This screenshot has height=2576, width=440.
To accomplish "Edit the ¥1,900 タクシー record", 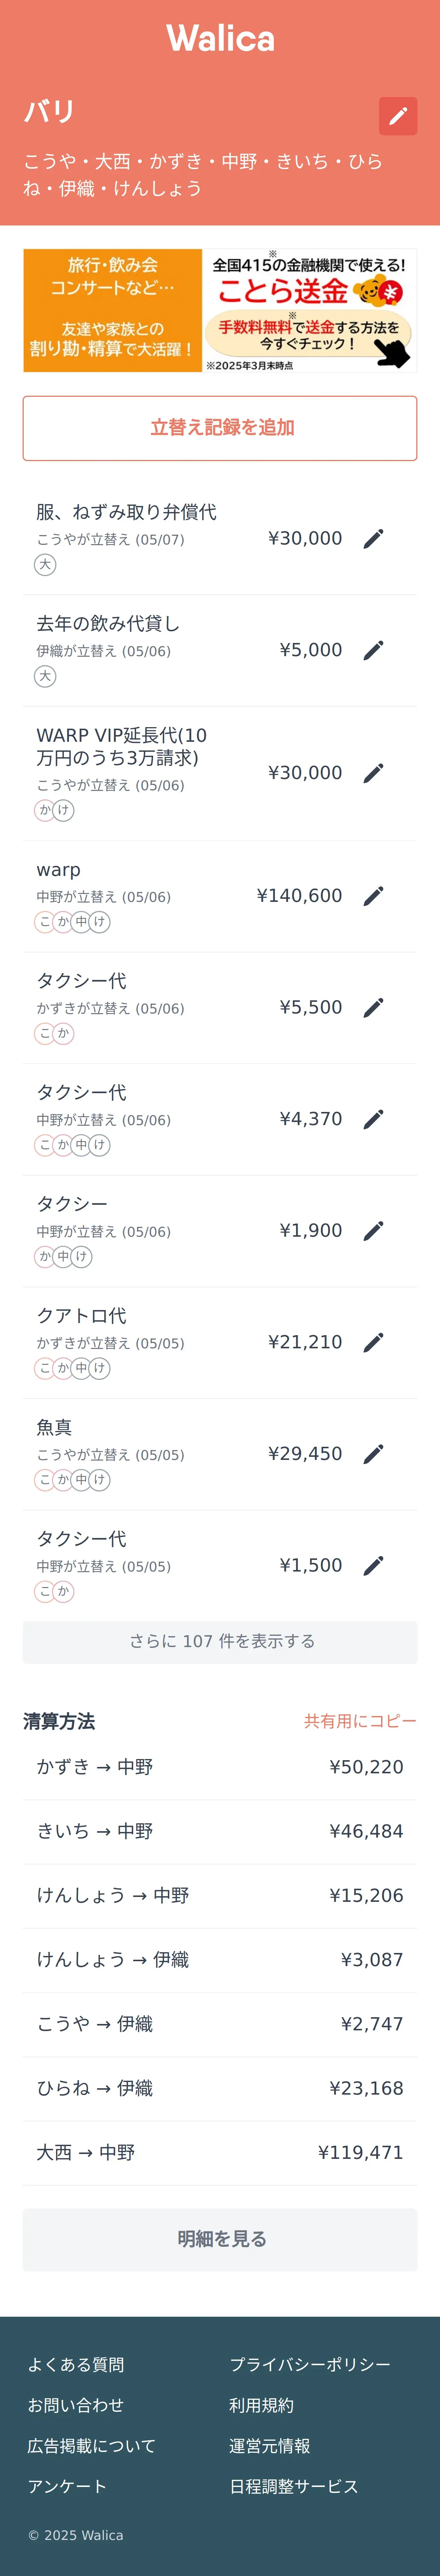I will pyautogui.click(x=373, y=1231).
